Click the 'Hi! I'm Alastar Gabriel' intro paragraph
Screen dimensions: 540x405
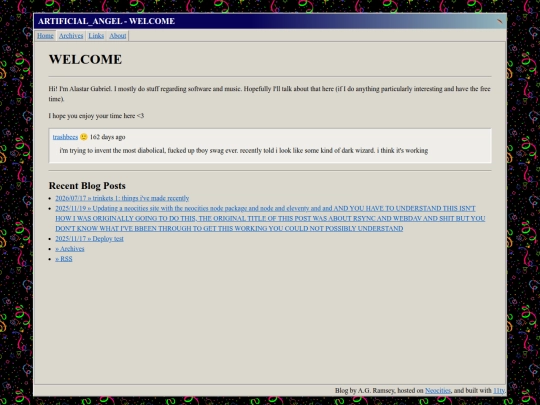270,94
